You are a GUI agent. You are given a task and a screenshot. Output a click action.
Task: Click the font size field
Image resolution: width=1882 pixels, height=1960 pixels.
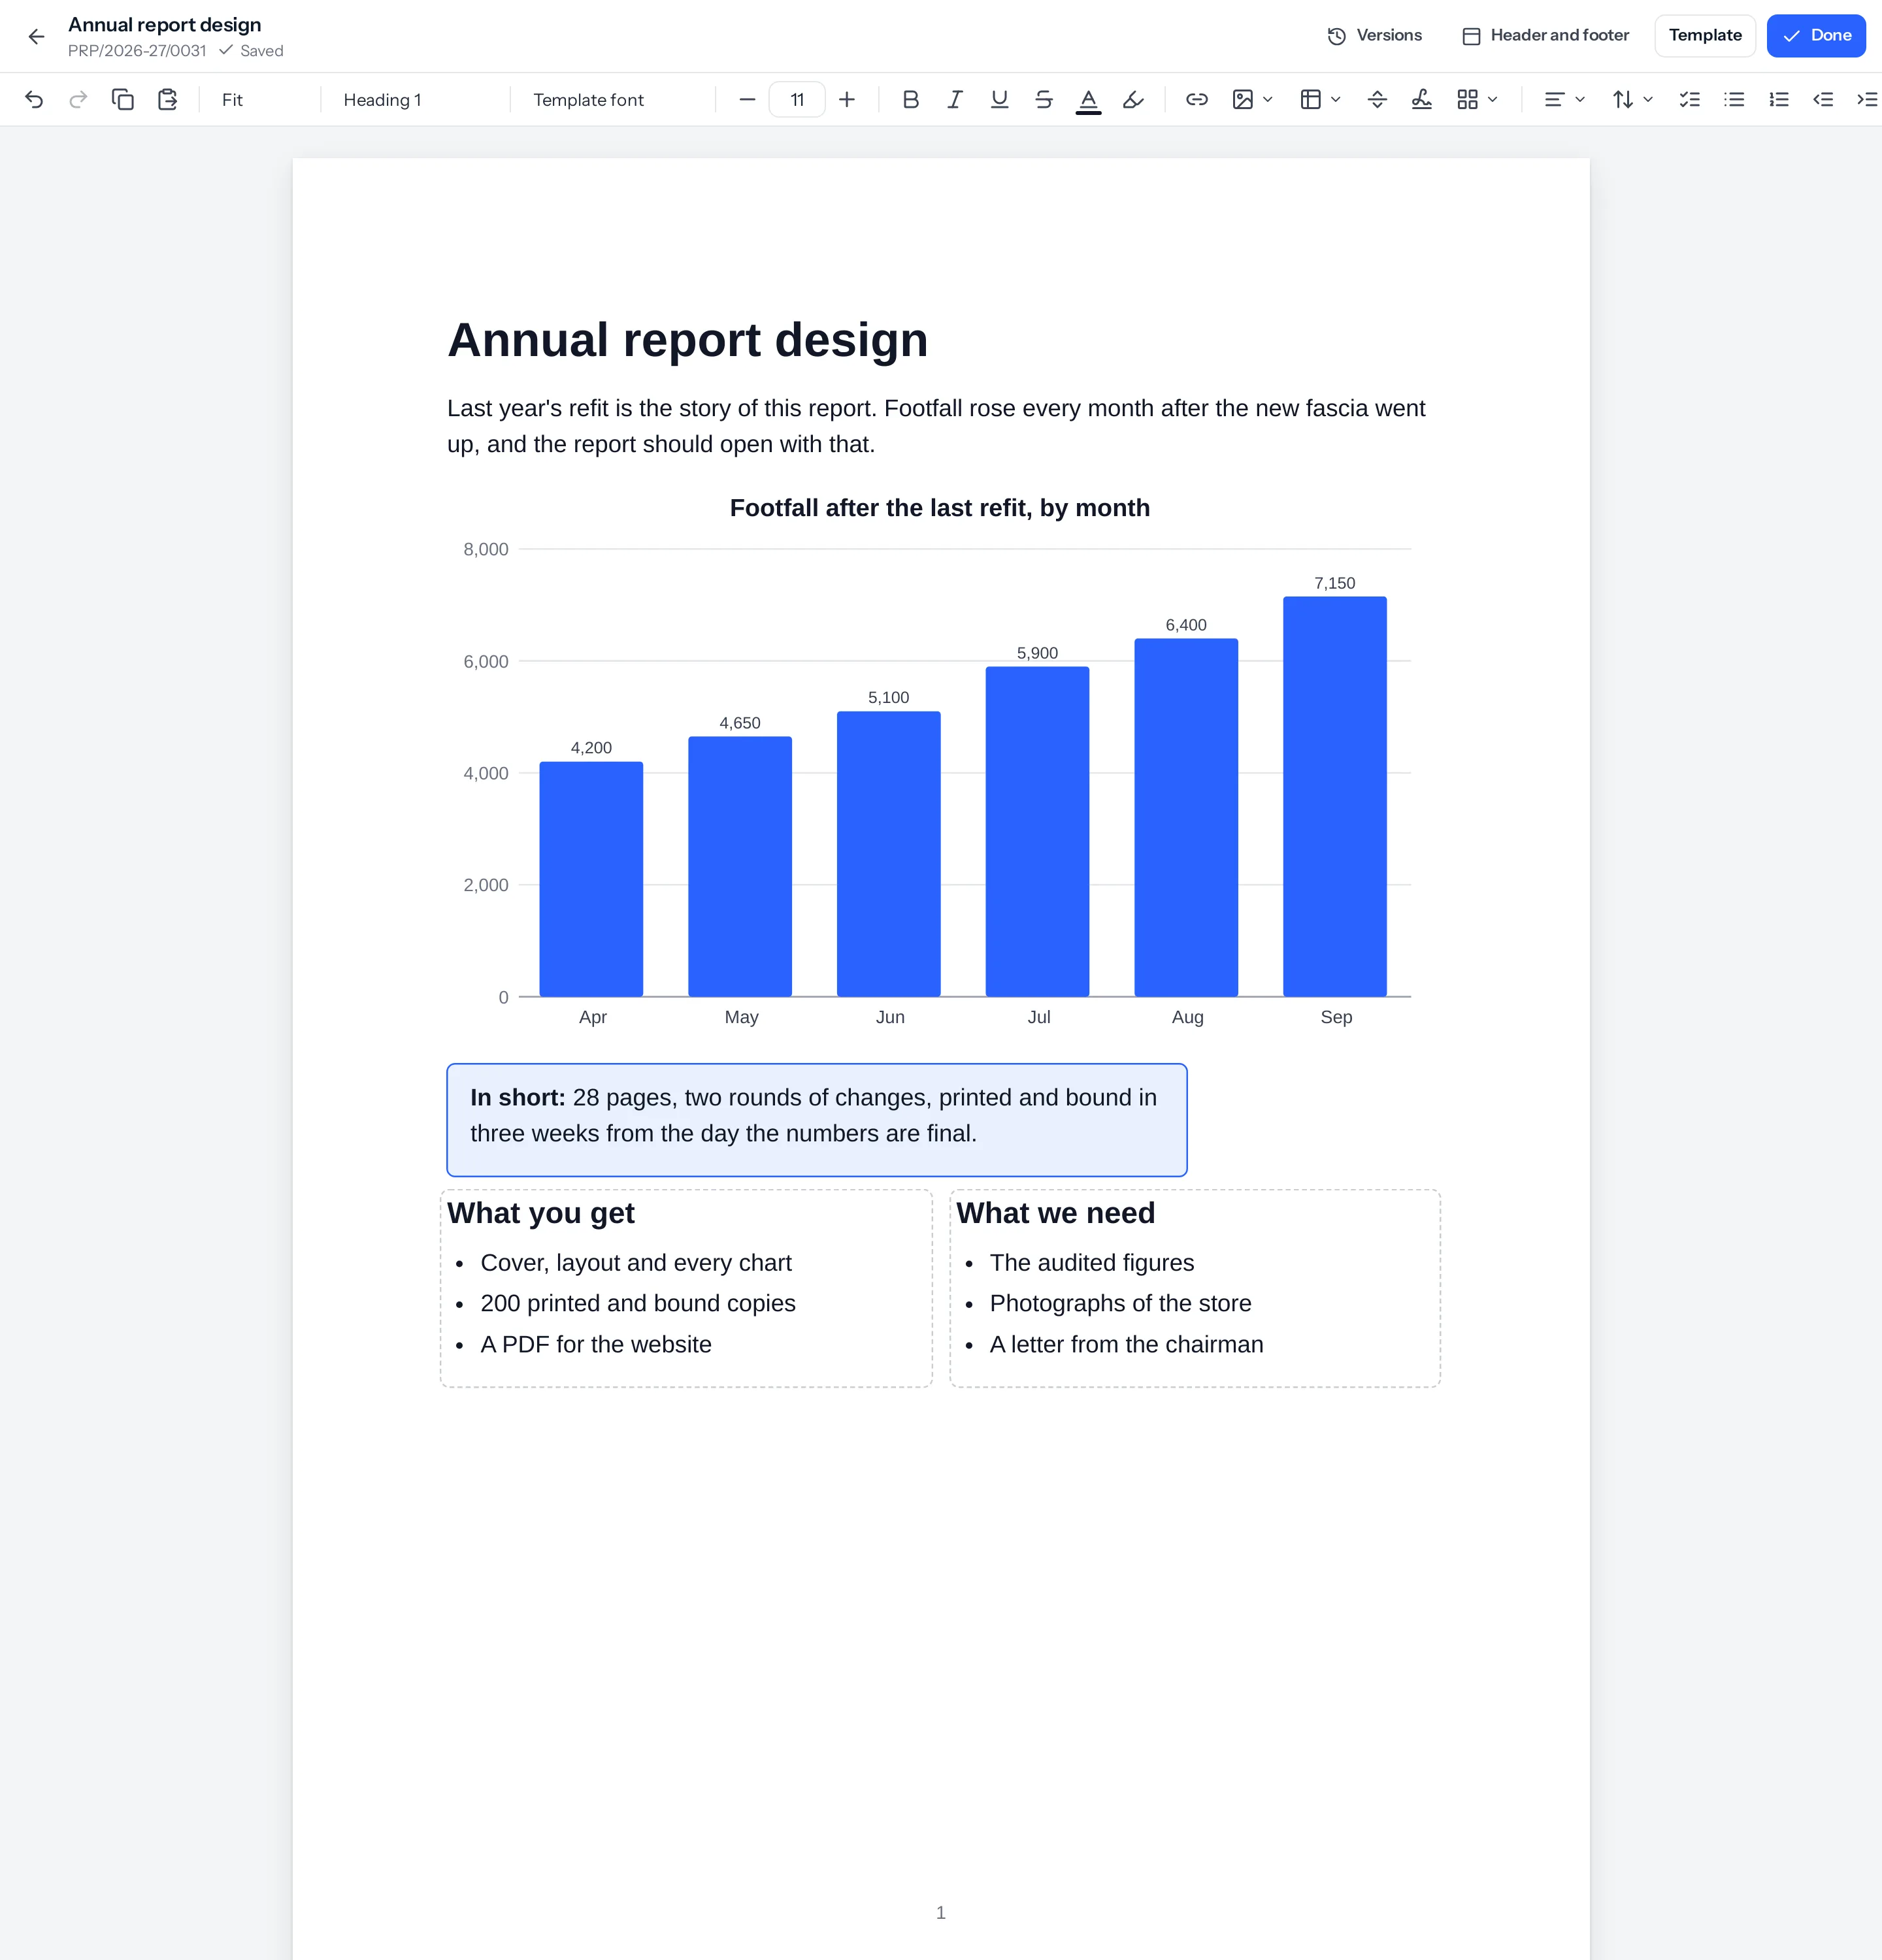pos(797,99)
